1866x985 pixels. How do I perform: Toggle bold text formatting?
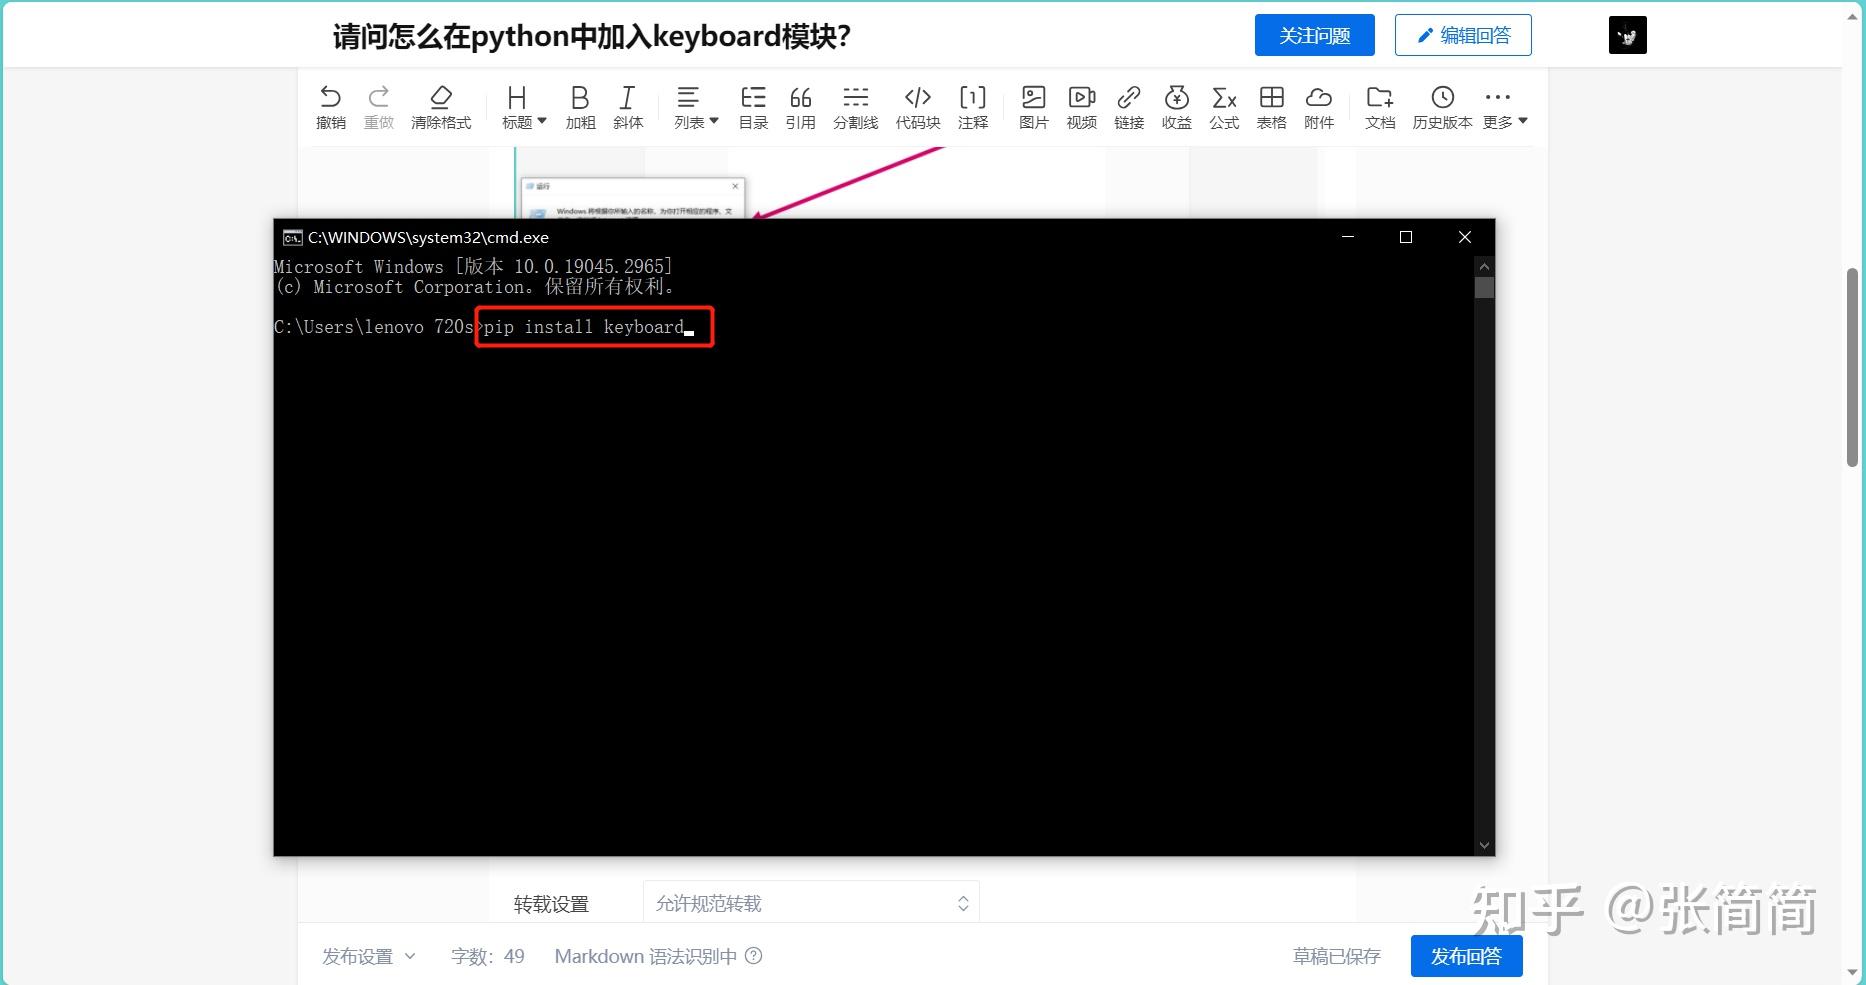coord(579,107)
